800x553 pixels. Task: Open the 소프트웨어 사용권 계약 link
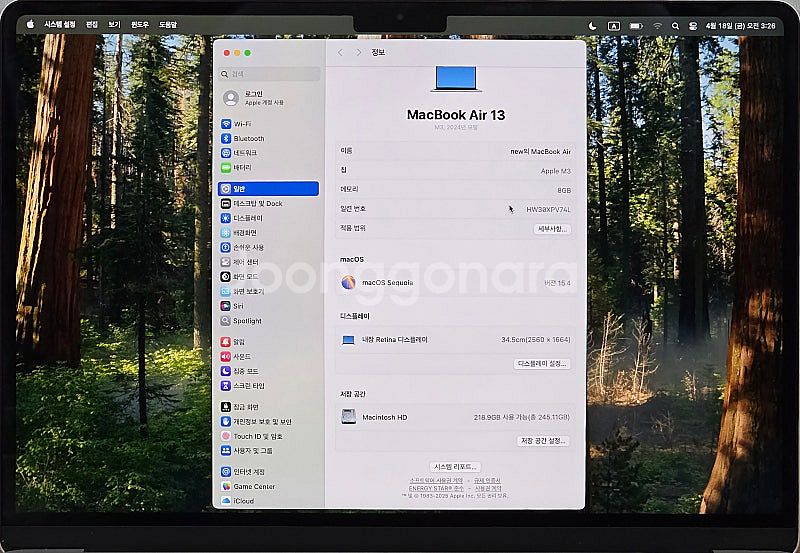click(436, 481)
